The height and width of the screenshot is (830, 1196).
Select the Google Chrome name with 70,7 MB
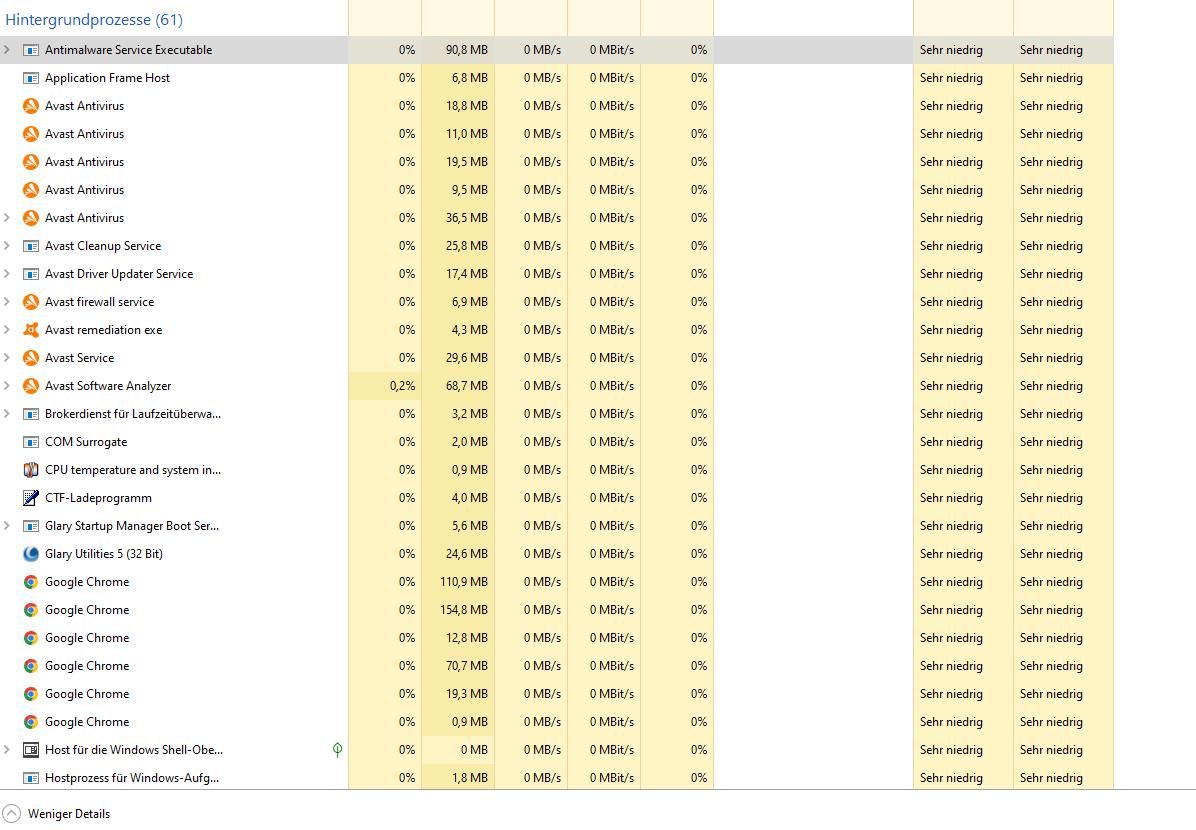coord(87,666)
